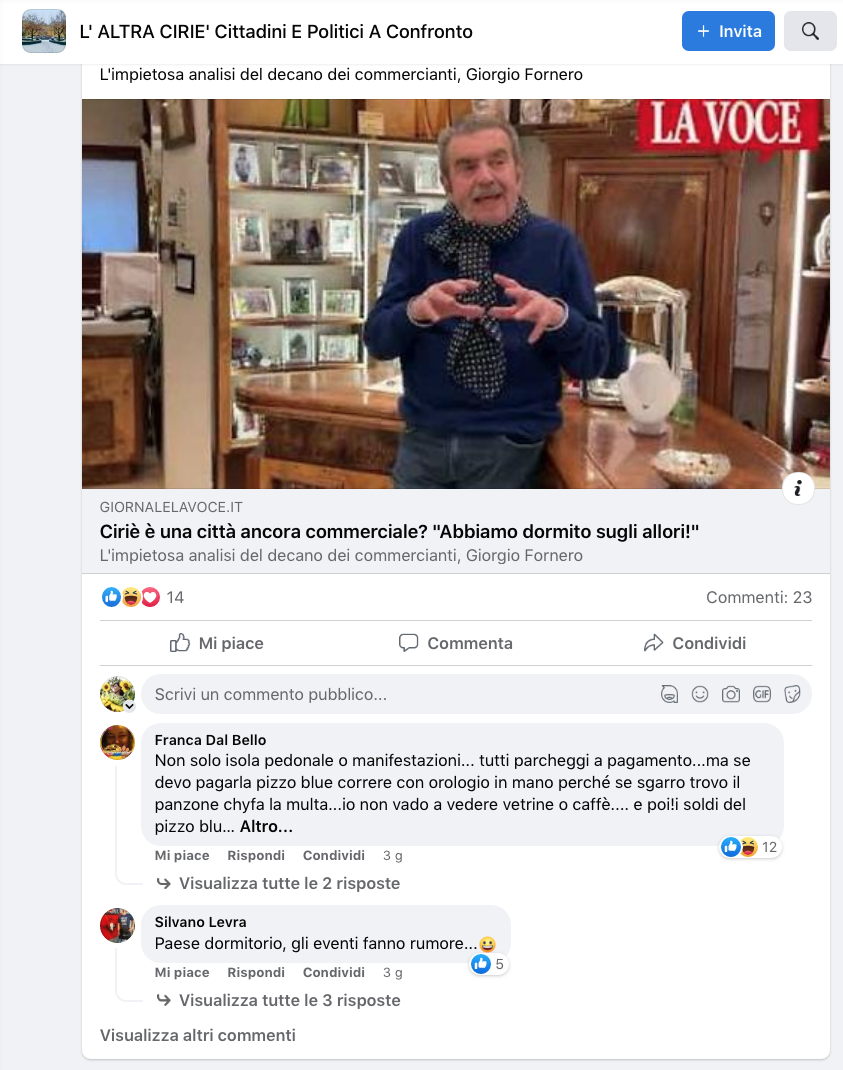This screenshot has width=843, height=1070.
Task: Load more with Visualizza altri commenti
Action: 198,1035
